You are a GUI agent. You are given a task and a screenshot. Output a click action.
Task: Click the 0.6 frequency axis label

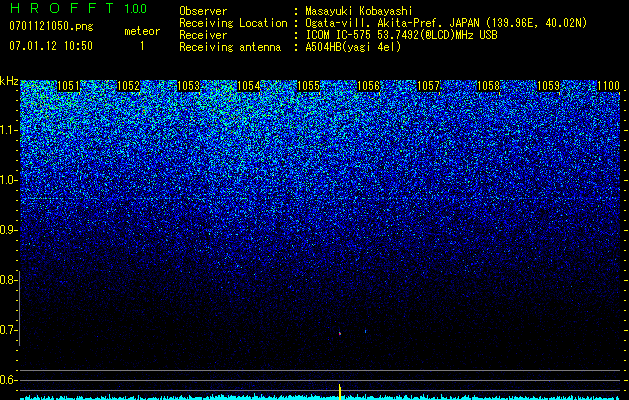8,380
